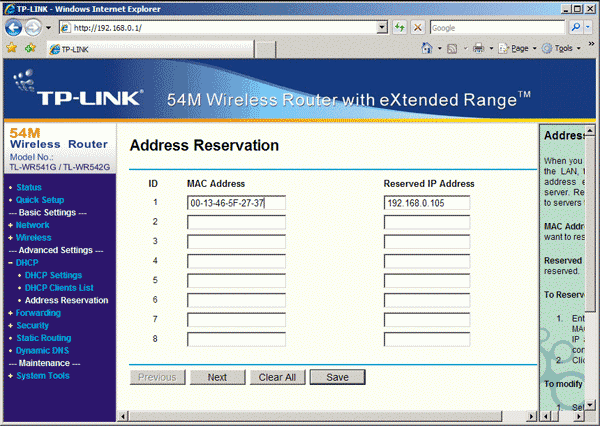Screen dimensions: 600x426
Task: Open the DHCP Clients List page
Action: click(59, 288)
